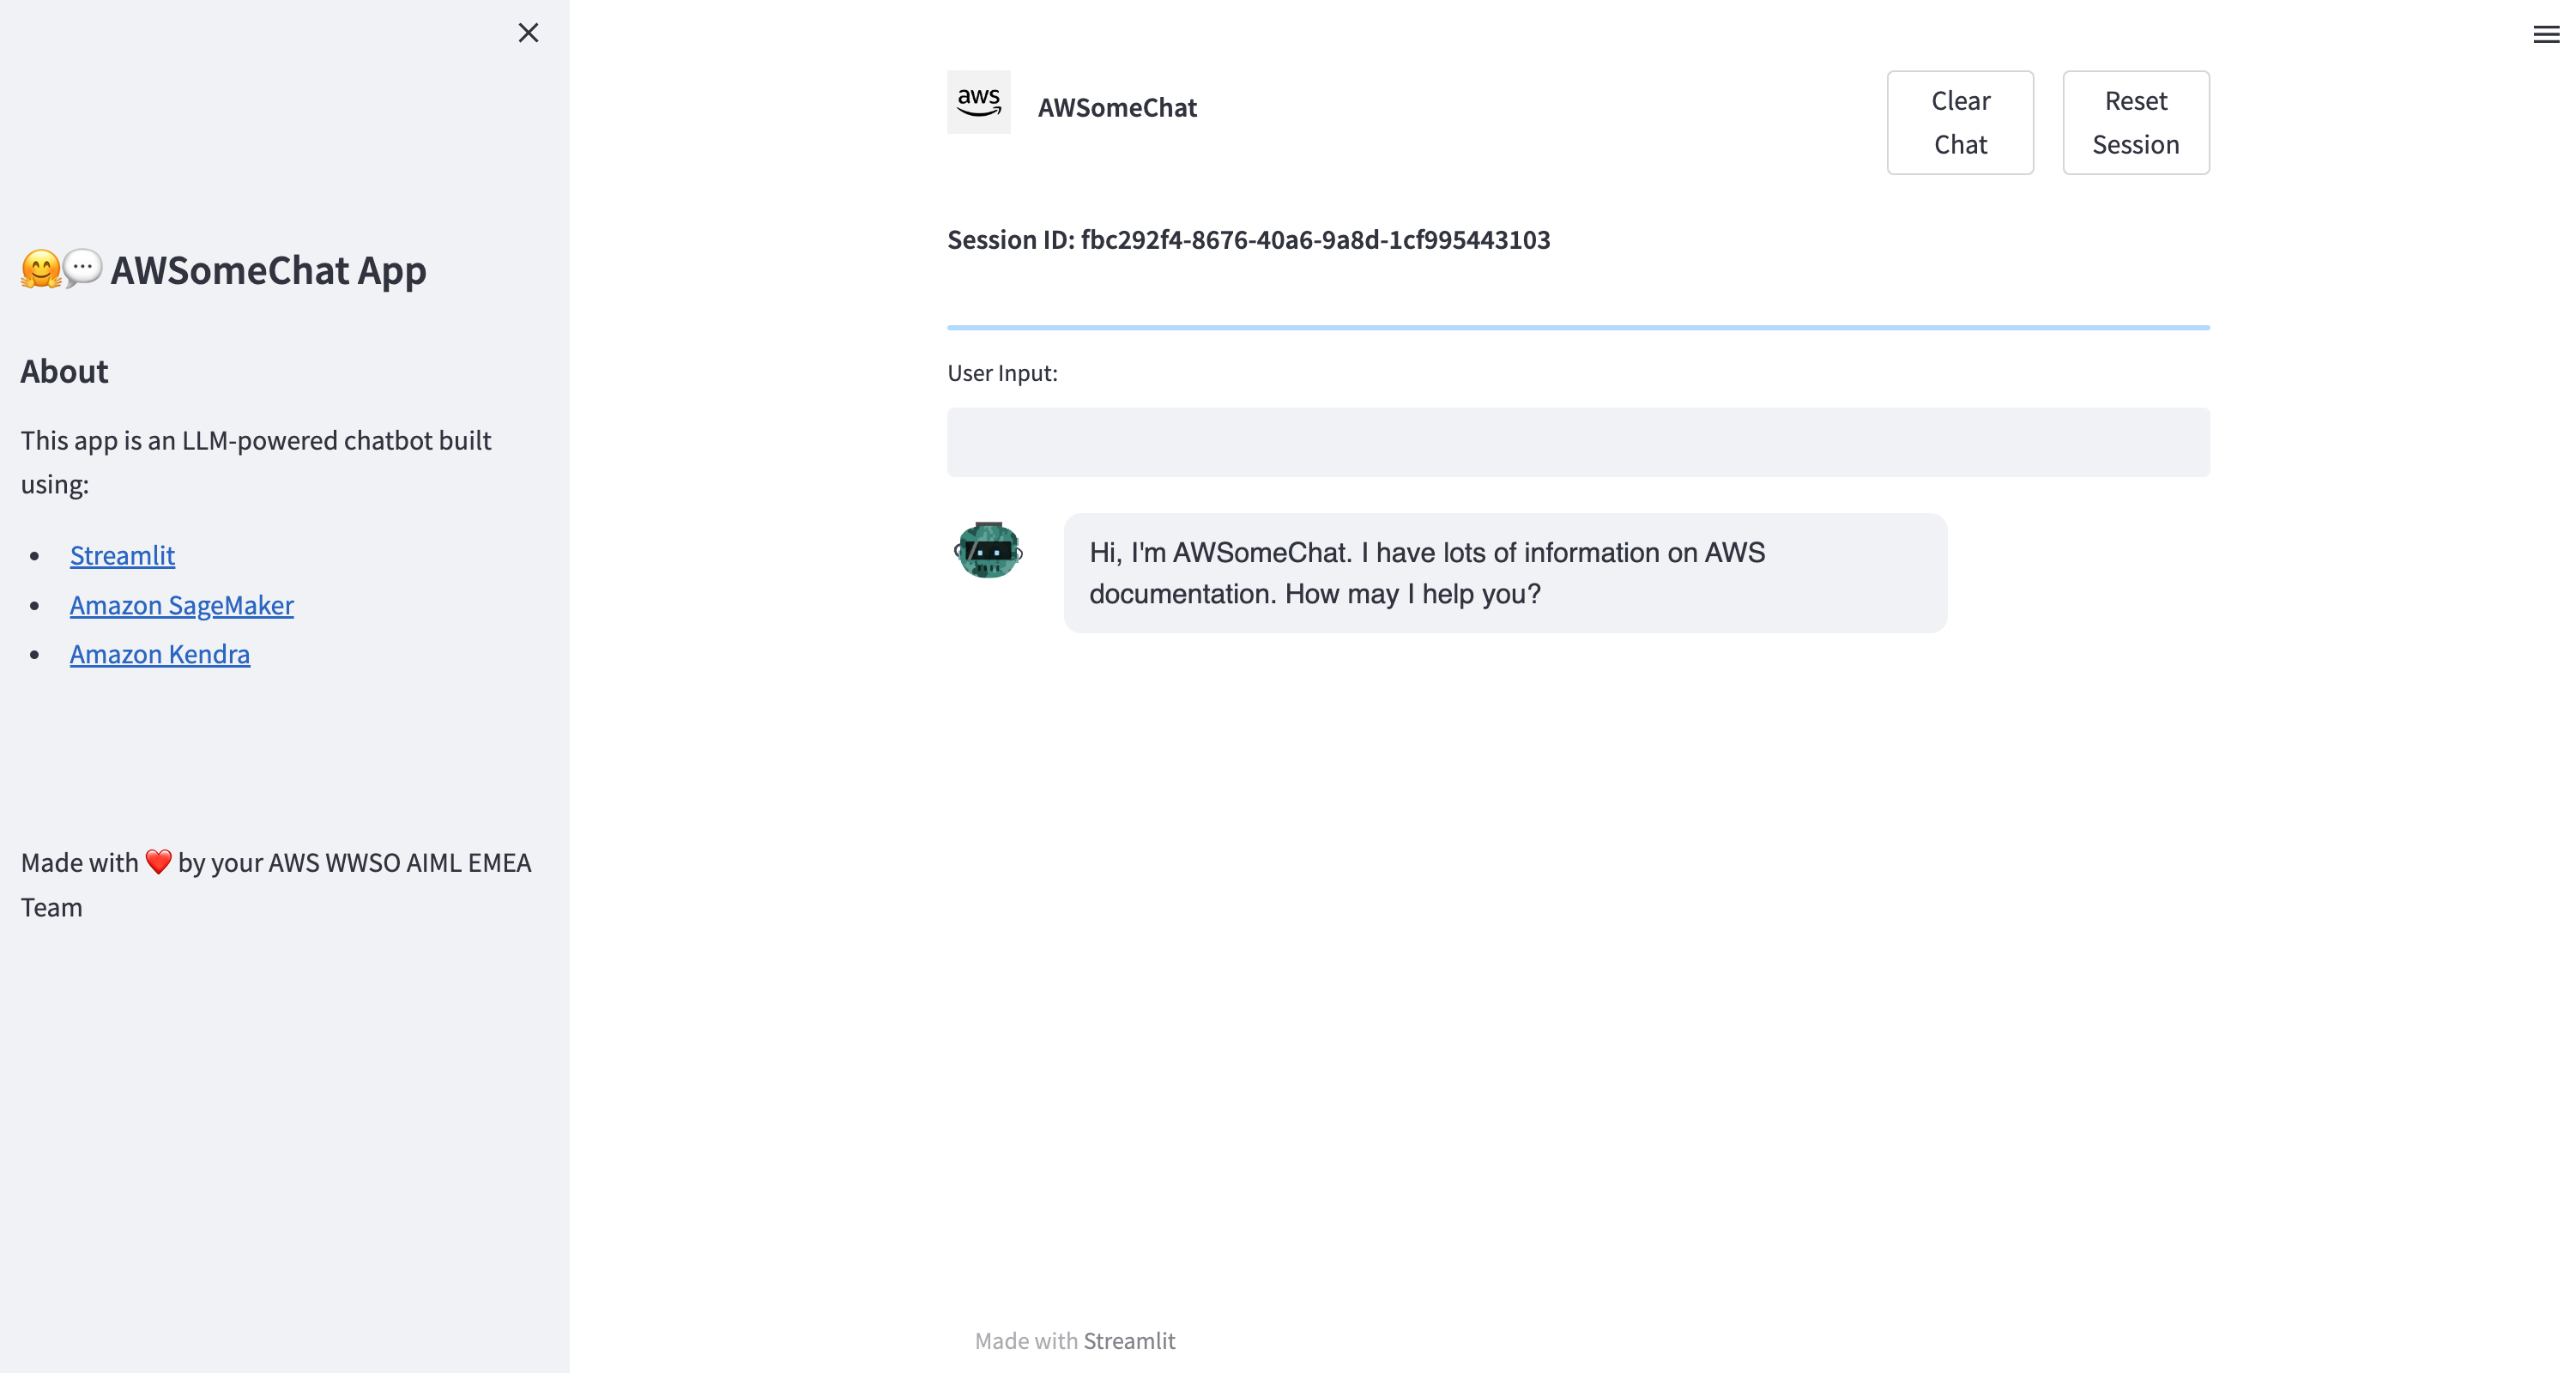The image size is (2576, 1373).
Task: Click the hugging face emoji in sidebar title
Action: (41, 269)
